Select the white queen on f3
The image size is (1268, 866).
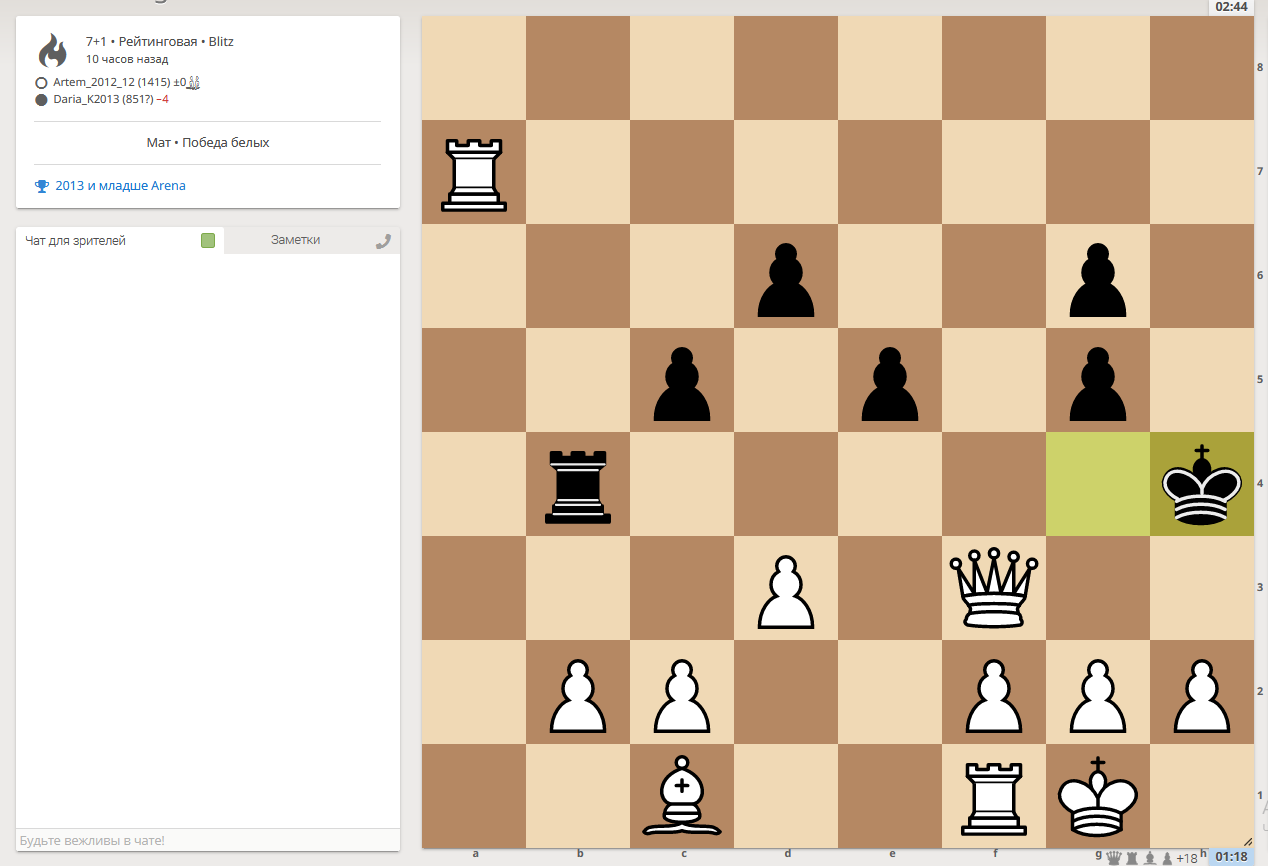tap(996, 588)
